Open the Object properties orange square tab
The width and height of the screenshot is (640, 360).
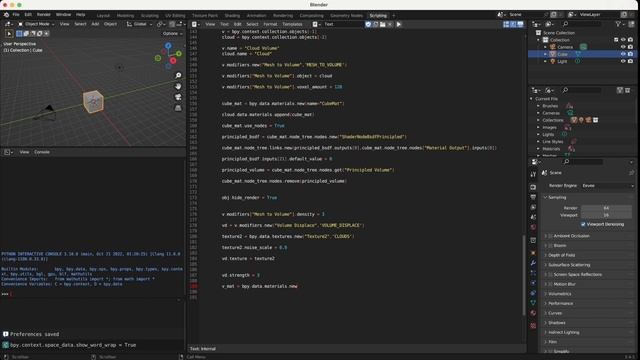pos(533,253)
